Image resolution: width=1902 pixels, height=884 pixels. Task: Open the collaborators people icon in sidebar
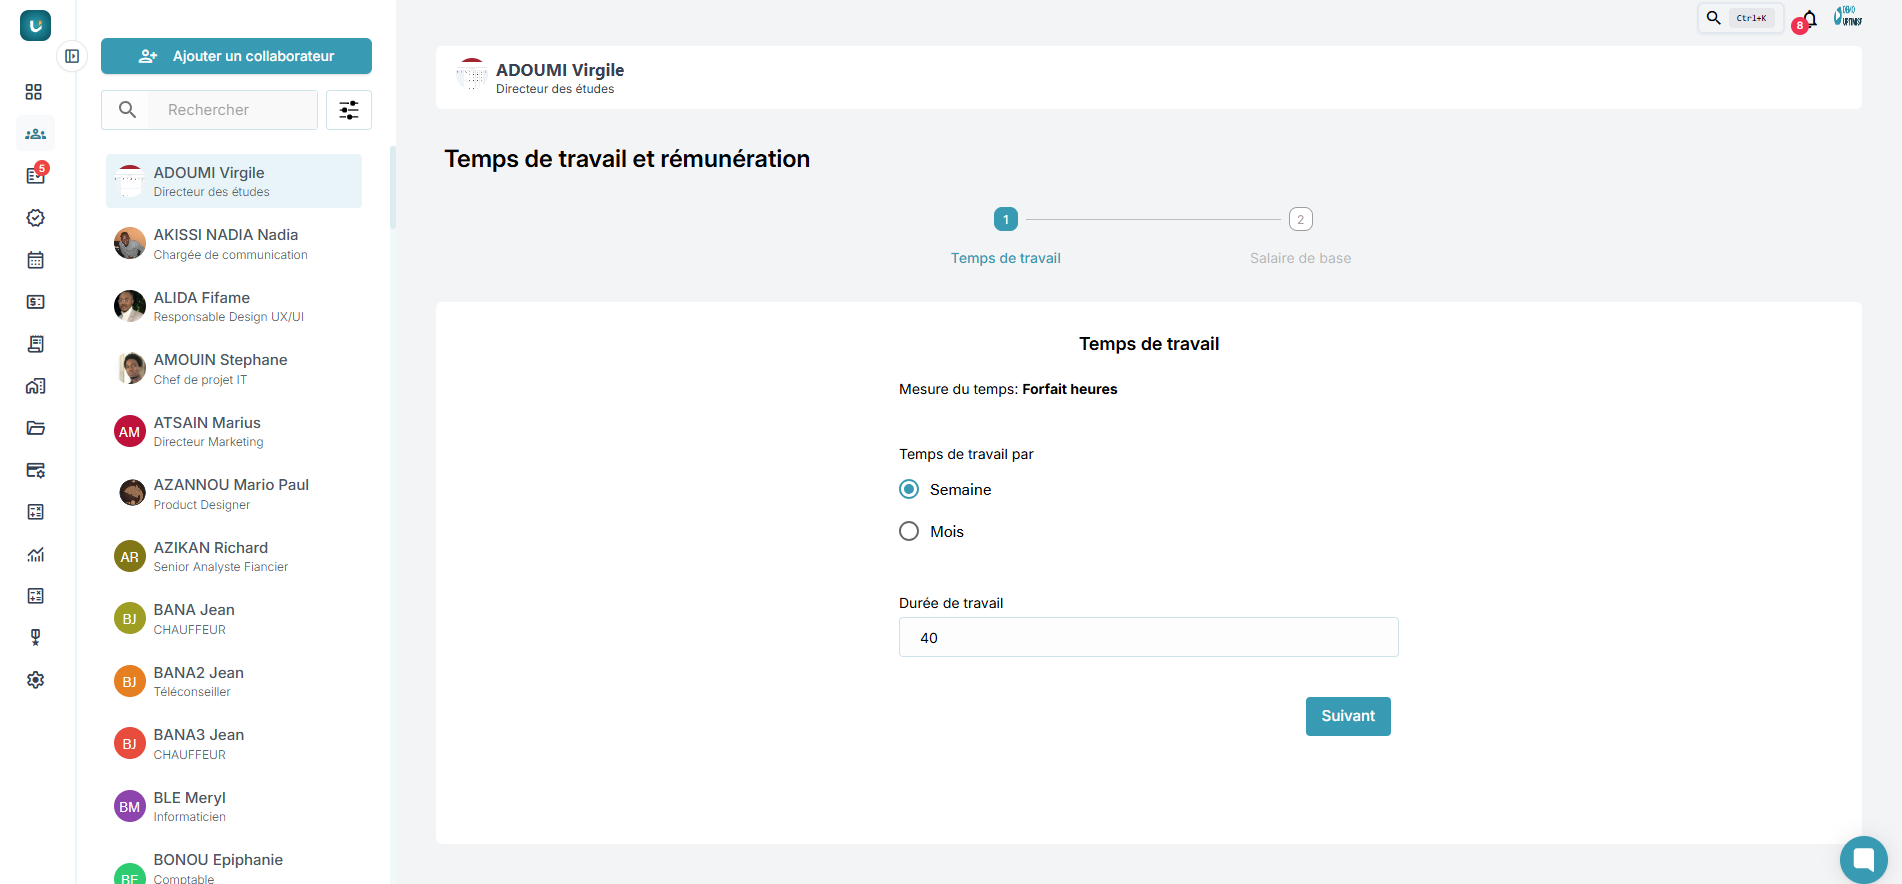pyautogui.click(x=35, y=134)
